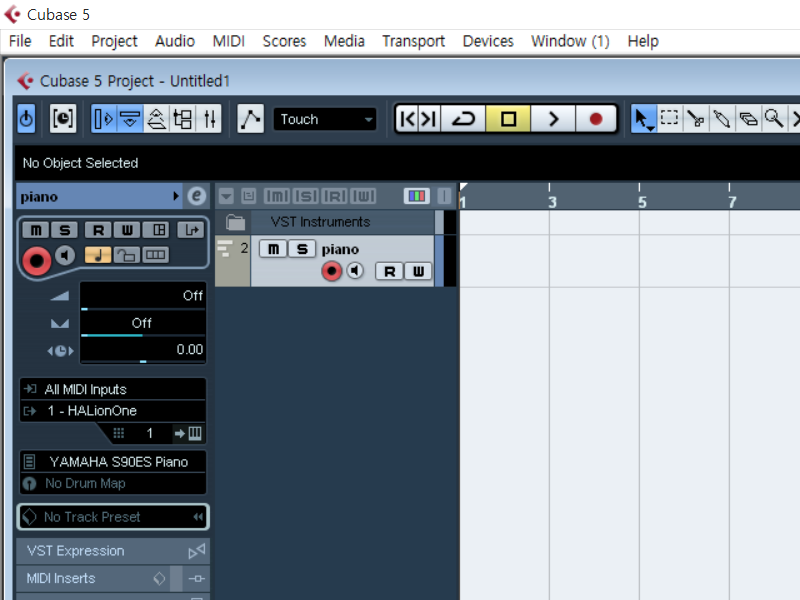Viewport: 800px width, 600px height.
Task: Click the automation curve icon beside Touch
Action: pos(251,119)
